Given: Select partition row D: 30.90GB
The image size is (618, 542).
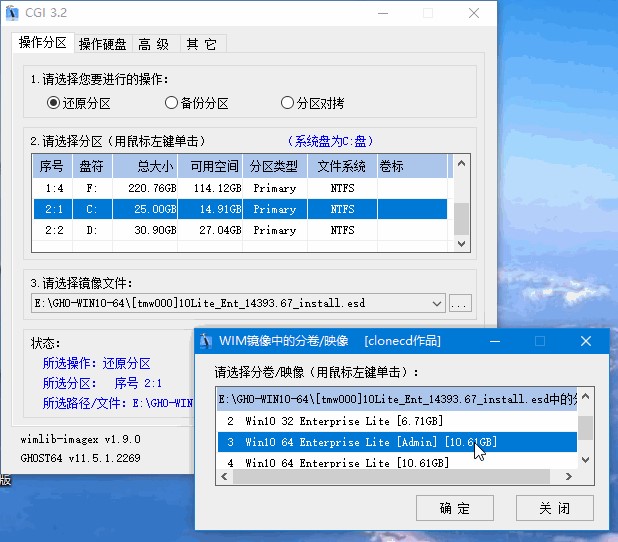Looking at the screenshot, I should point(240,230).
